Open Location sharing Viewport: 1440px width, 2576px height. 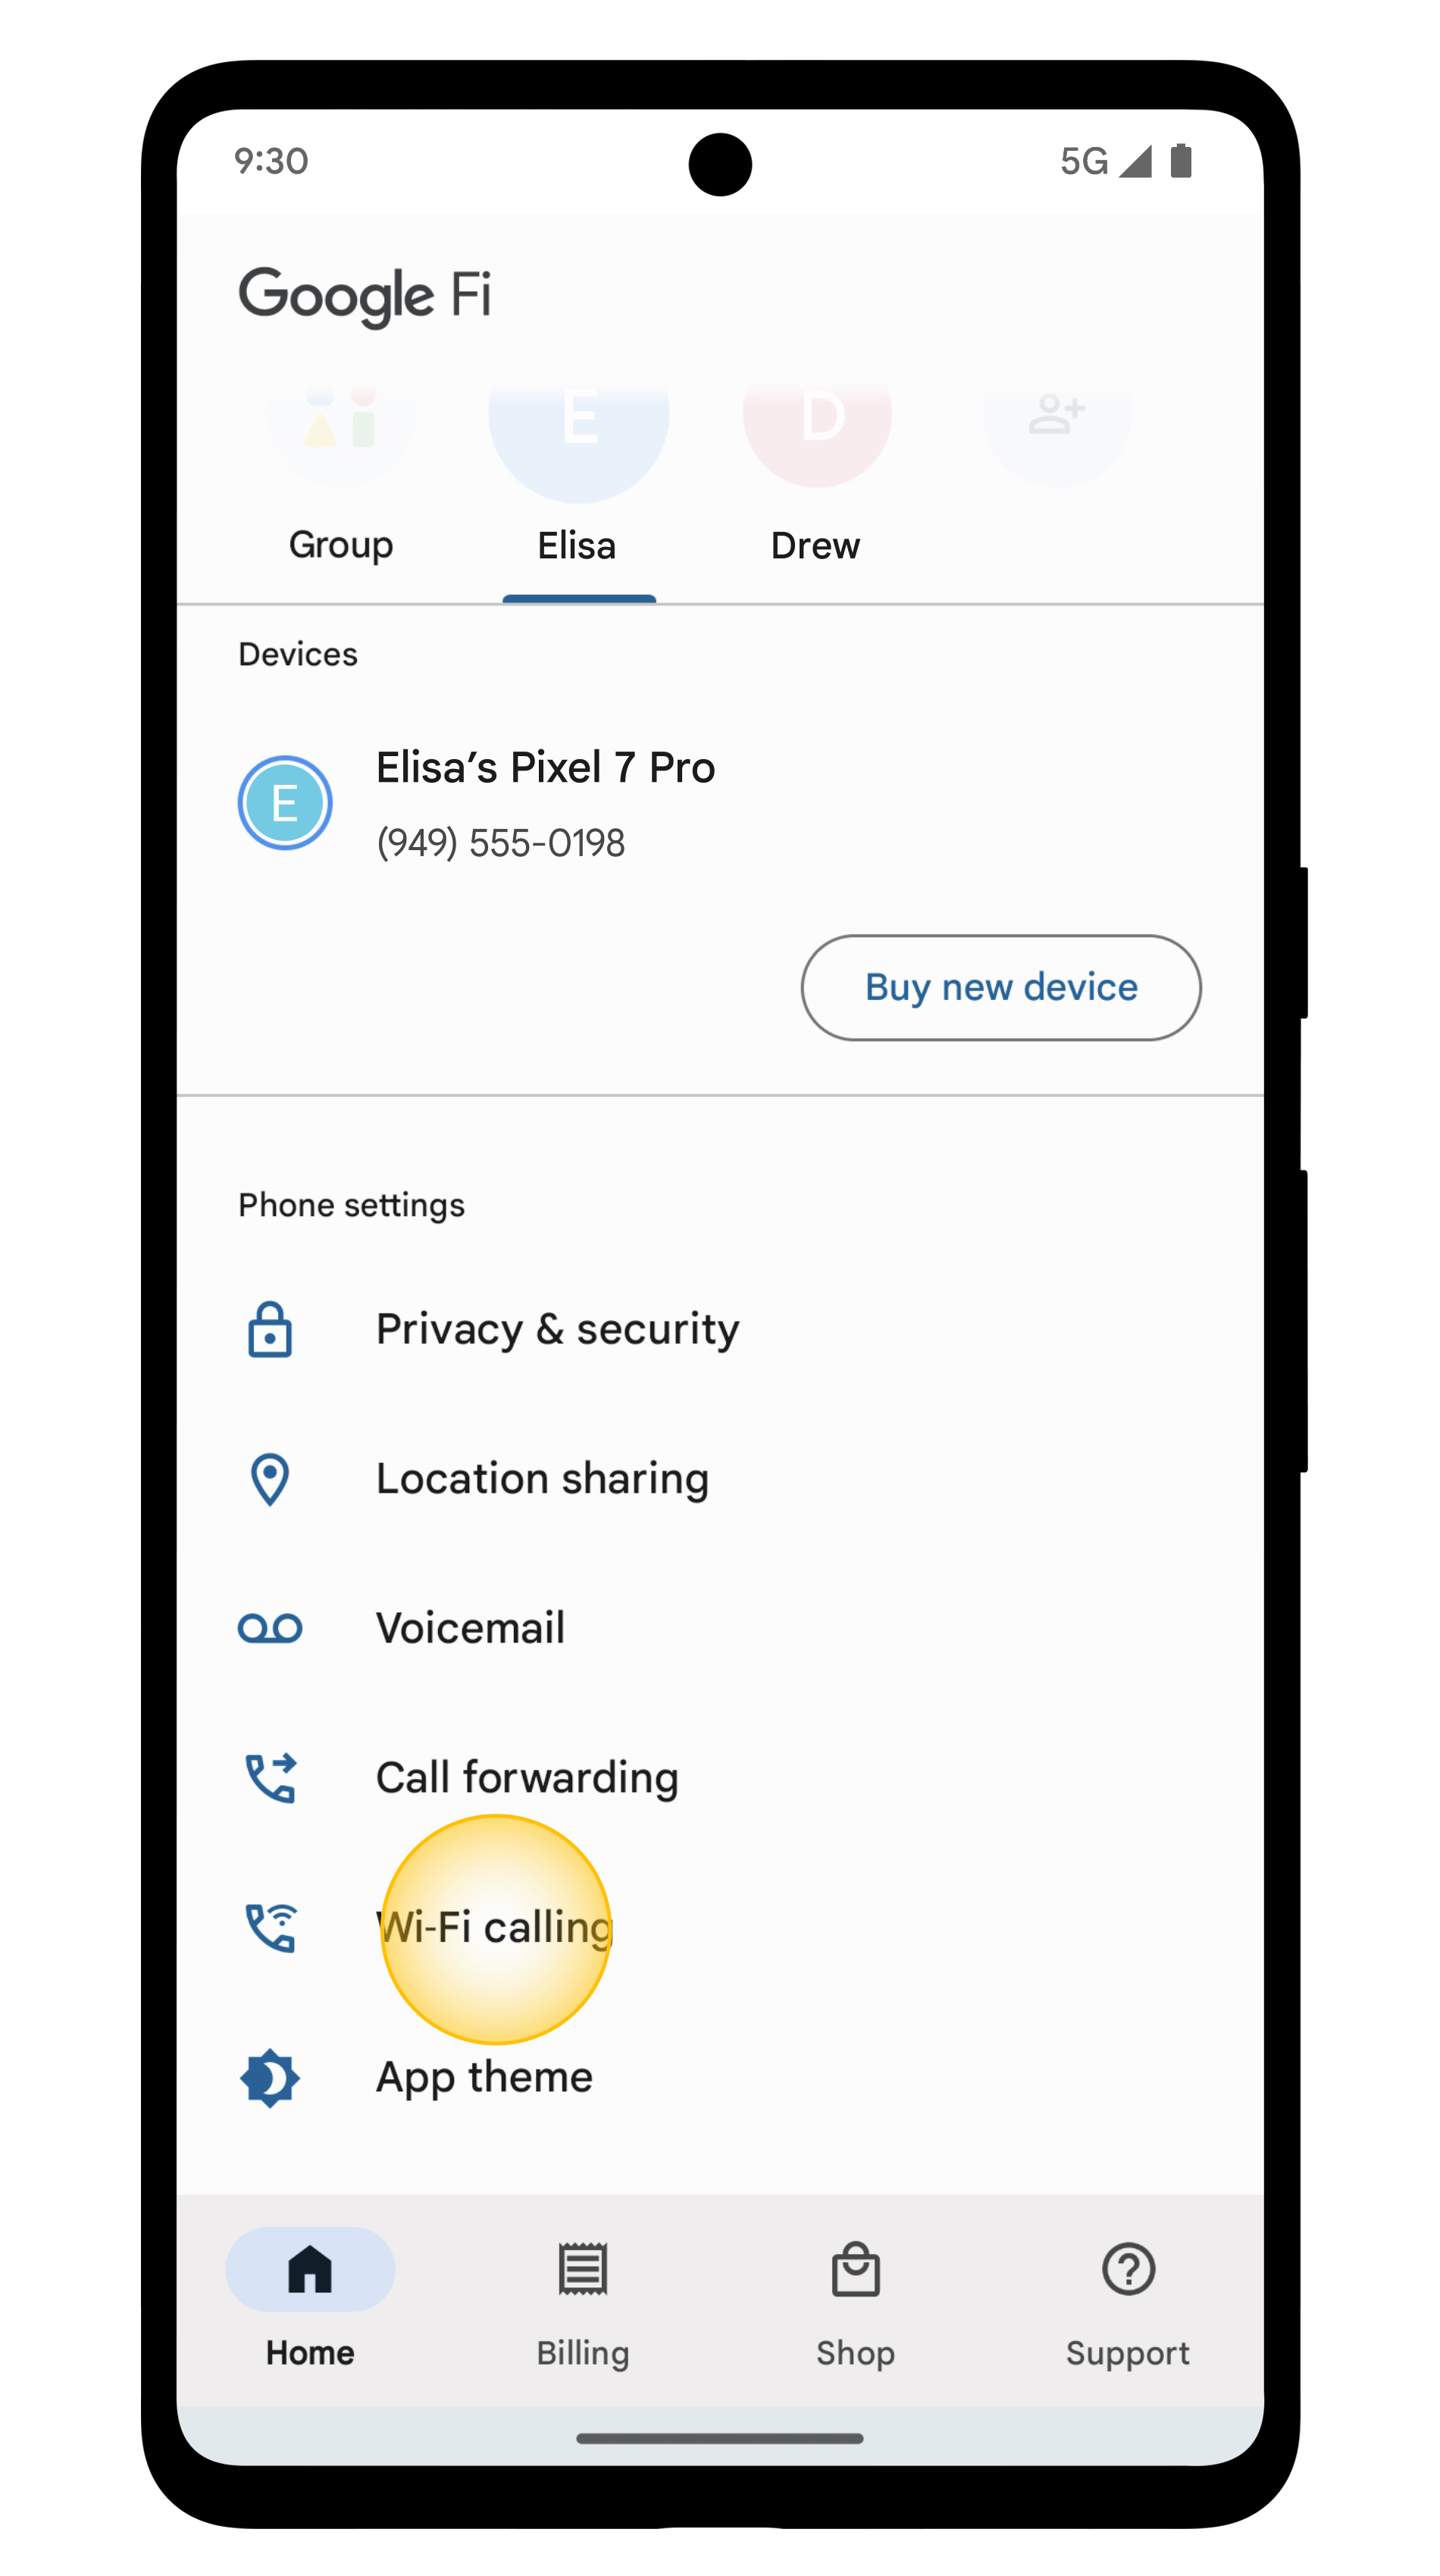tap(720, 1479)
